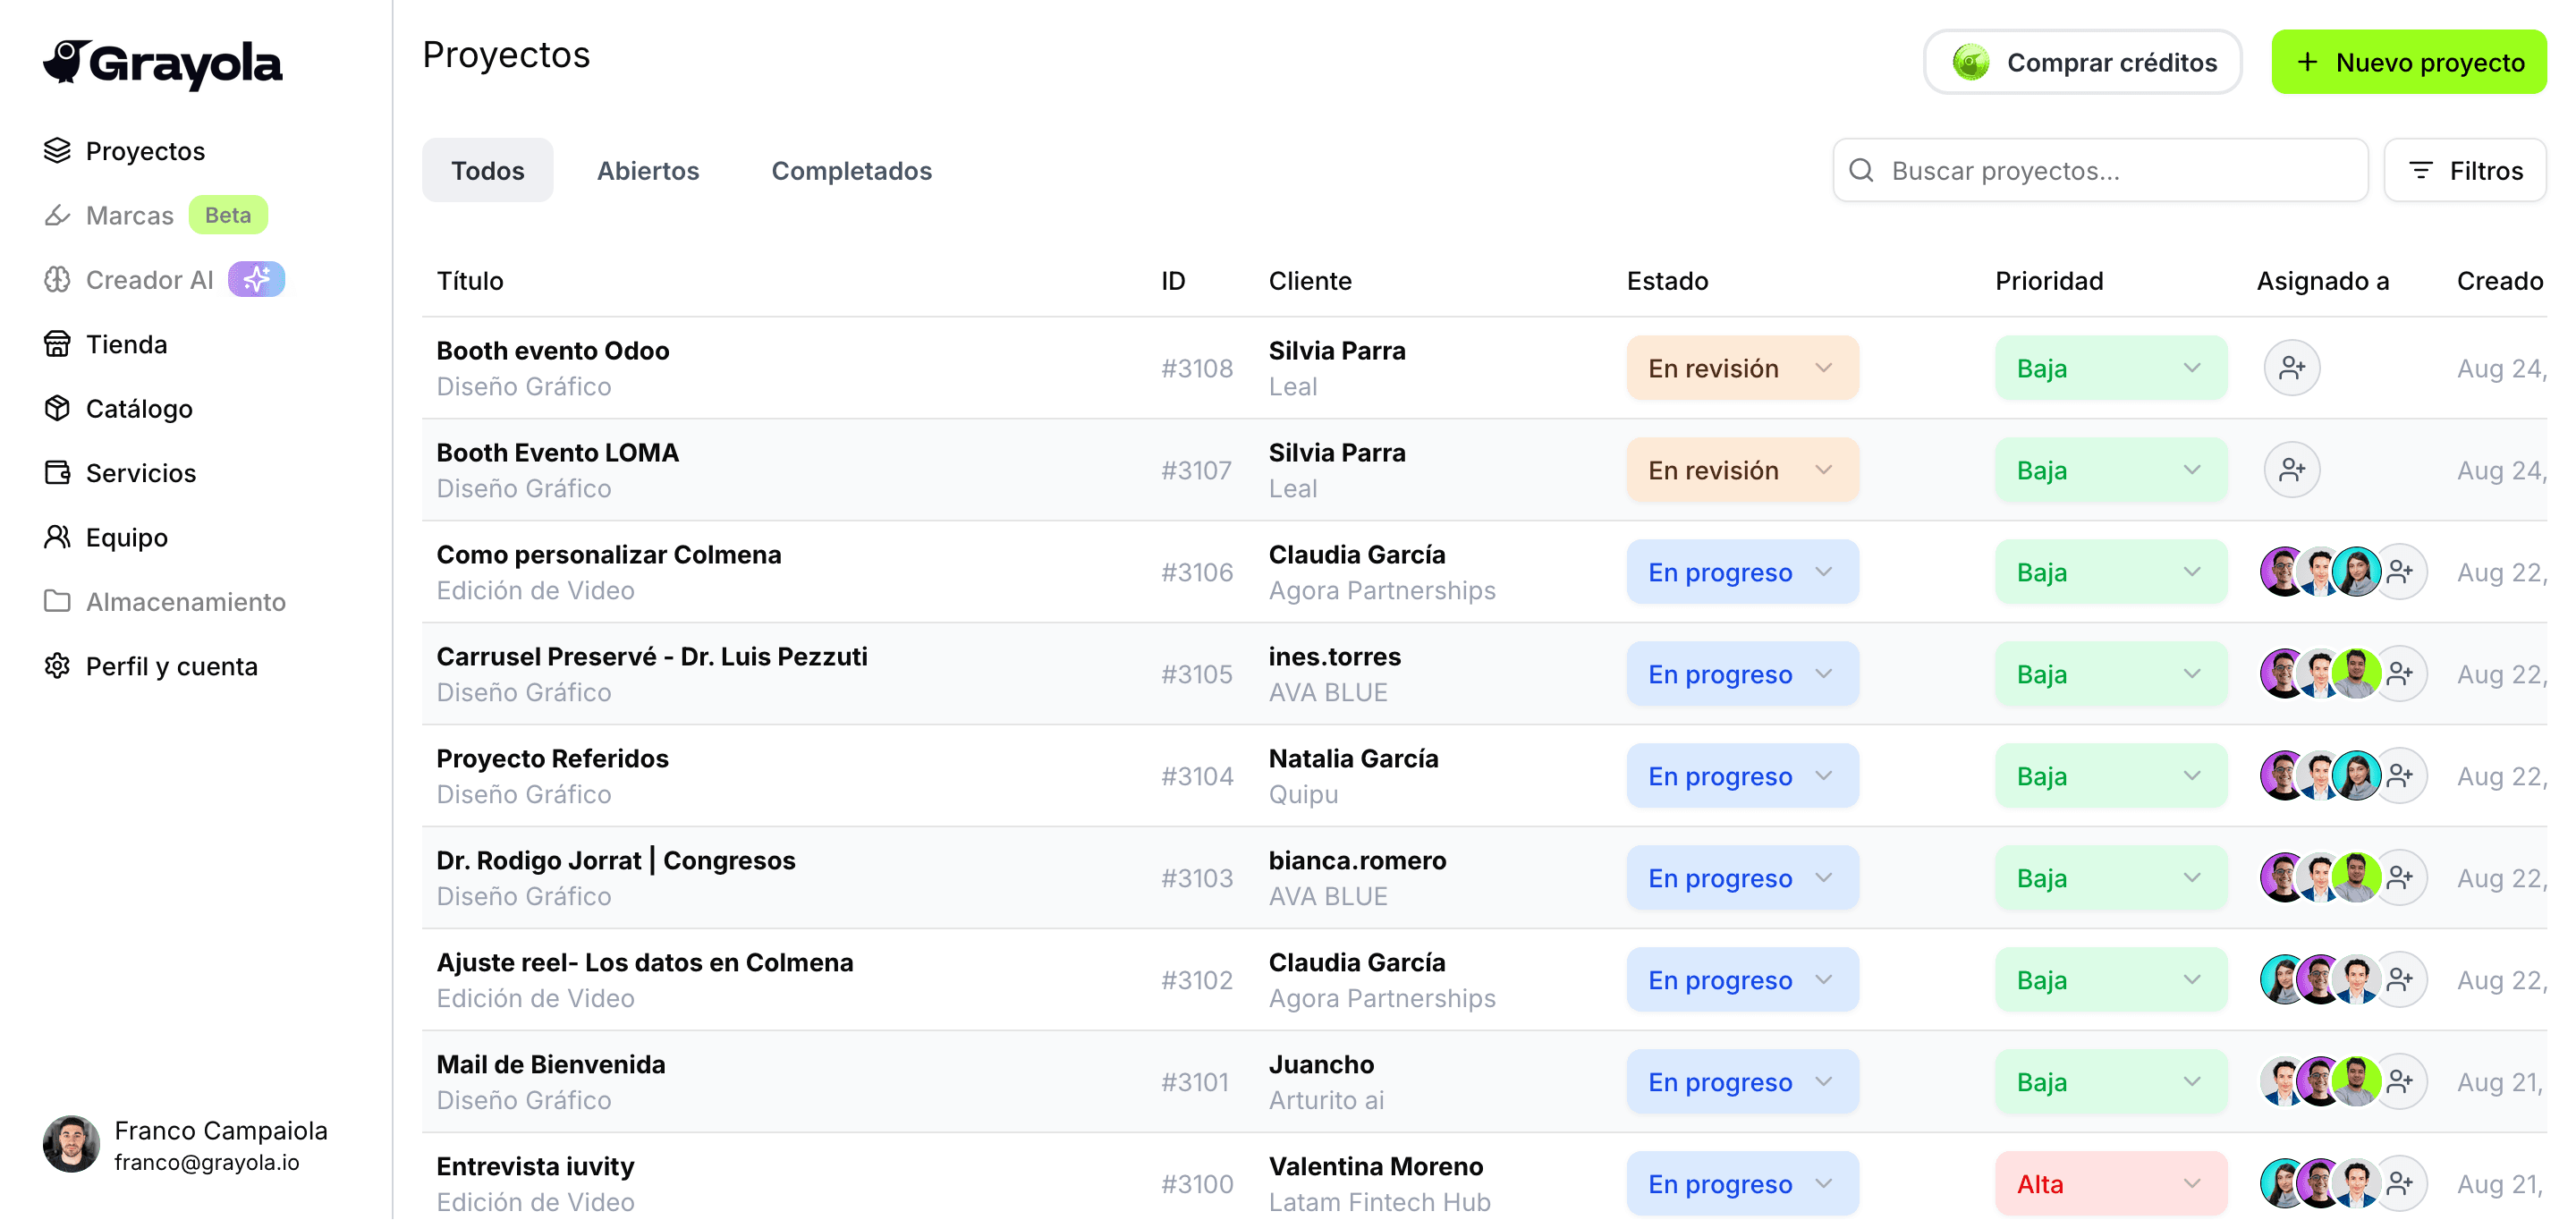2576x1220 pixels.
Task: Open the Baja priority dropdown for Proyecto Referidos
Action: pos(2111,775)
